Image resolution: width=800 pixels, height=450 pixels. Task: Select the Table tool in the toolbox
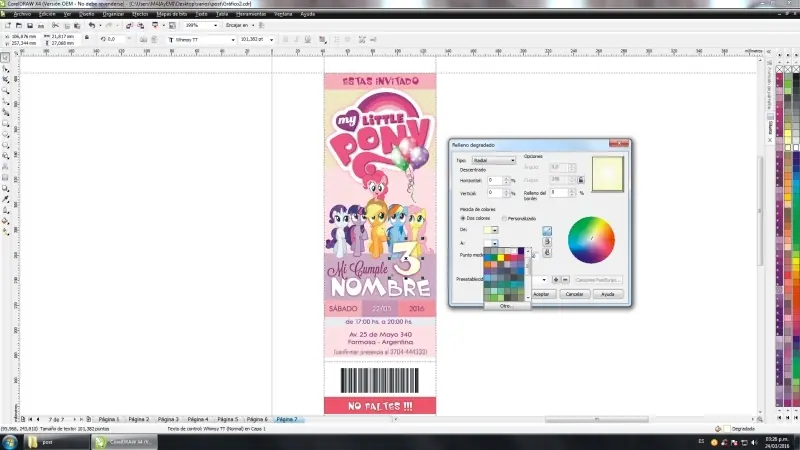click(6, 178)
